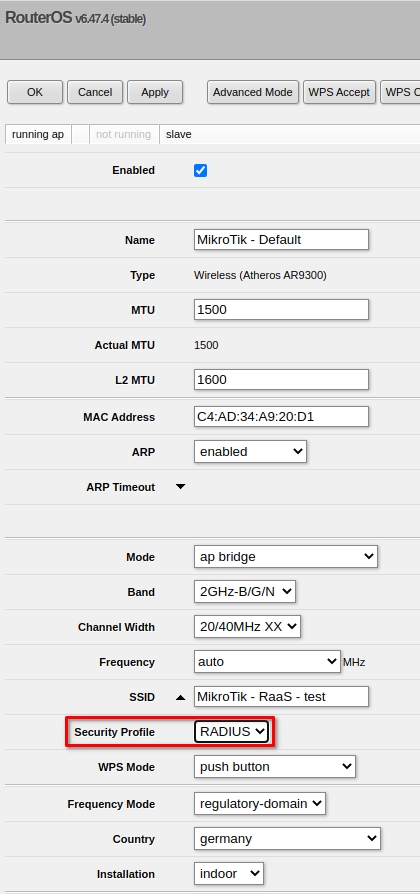Click the WPS Accept button
The height and width of the screenshot is (894, 420).
pos(339,92)
